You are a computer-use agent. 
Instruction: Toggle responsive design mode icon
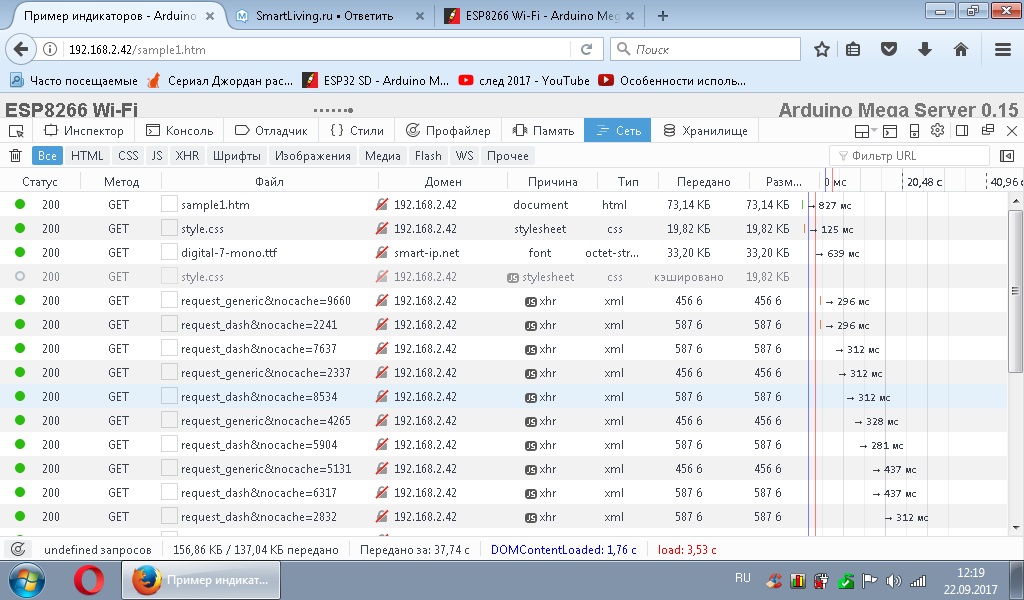[914, 131]
